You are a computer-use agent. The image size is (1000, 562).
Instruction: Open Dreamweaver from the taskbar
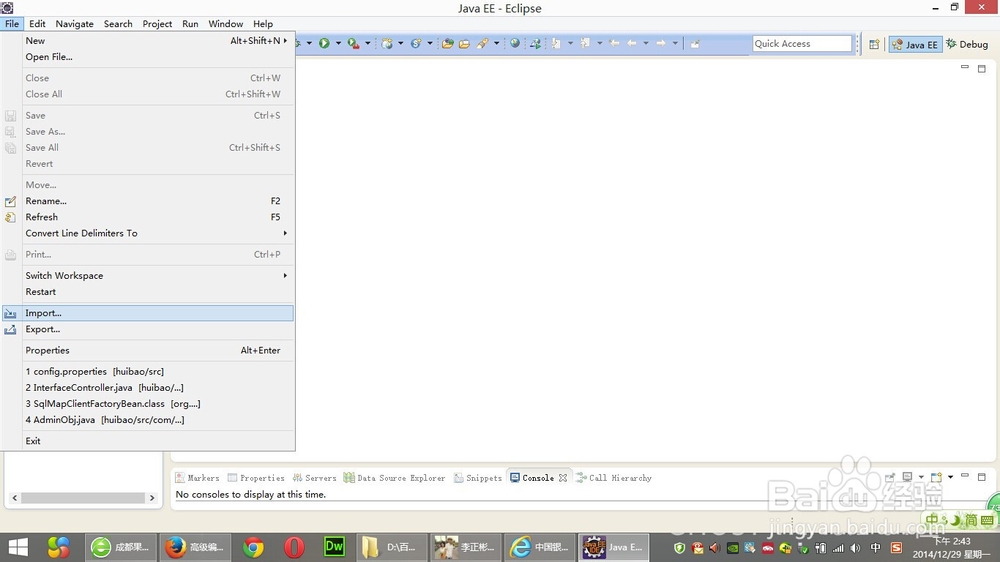tap(334, 547)
